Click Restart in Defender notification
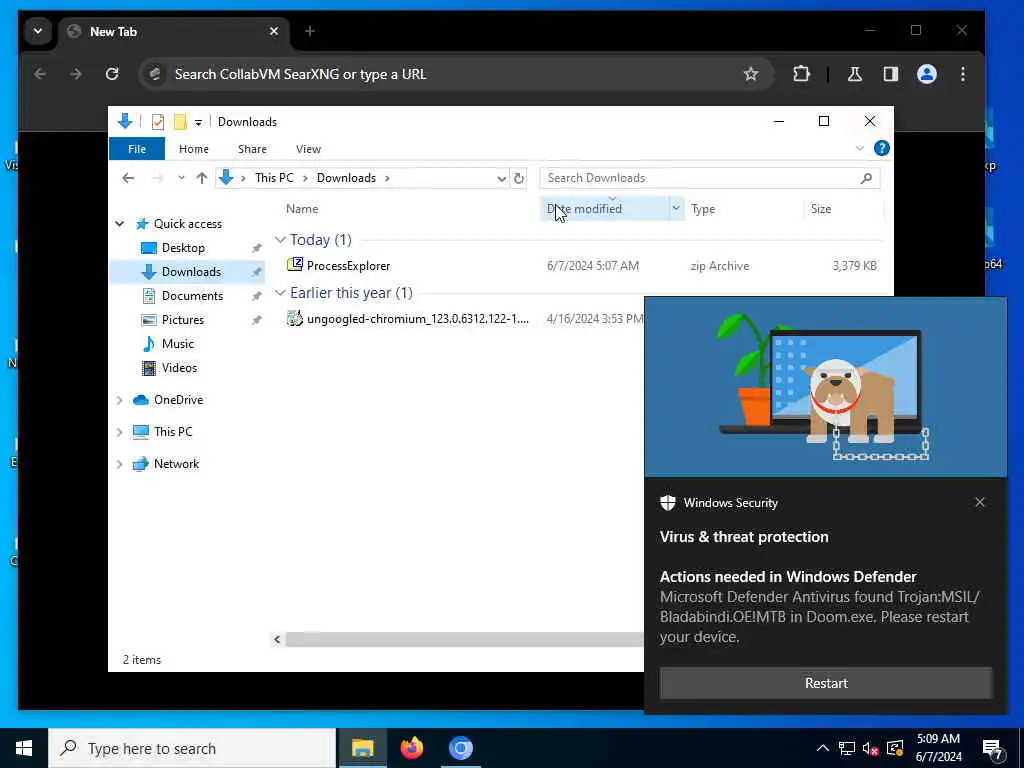The image size is (1024, 768). (x=826, y=683)
